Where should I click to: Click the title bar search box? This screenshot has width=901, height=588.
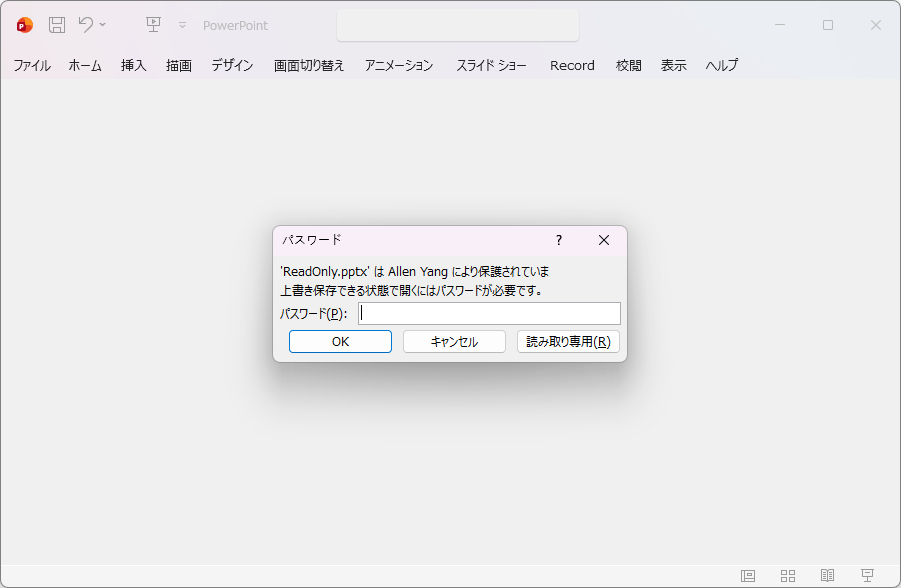(x=458, y=25)
